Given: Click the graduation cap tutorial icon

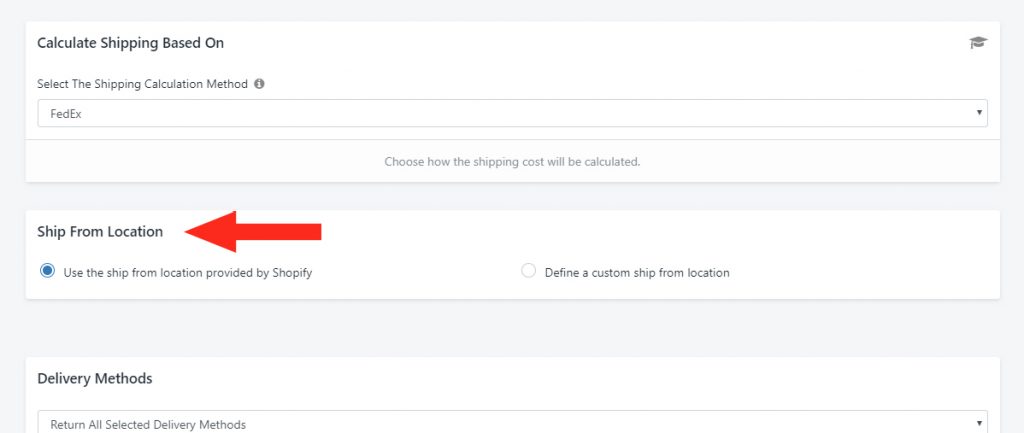Looking at the screenshot, I should tap(977, 43).
